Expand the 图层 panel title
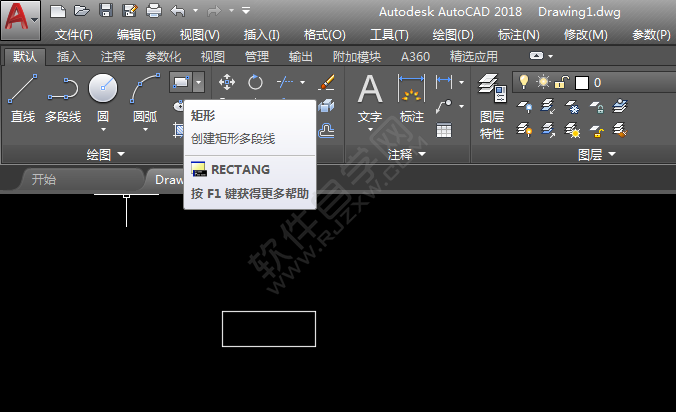This screenshot has width=676, height=412. pos(597,154)
